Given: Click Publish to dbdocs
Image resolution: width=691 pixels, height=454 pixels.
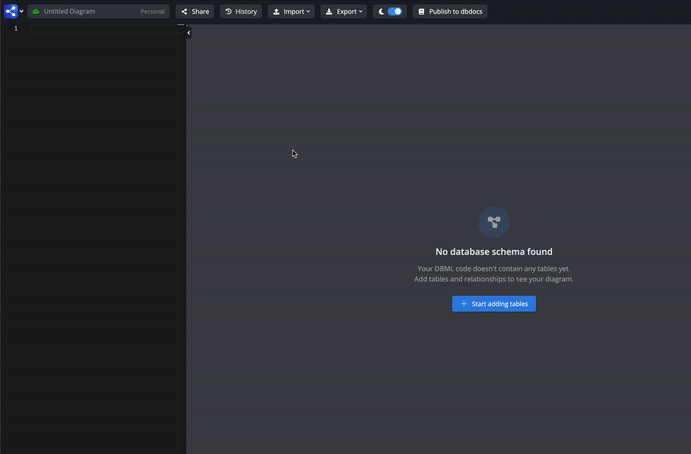Looking at the screenshot, I should point(450,12).
